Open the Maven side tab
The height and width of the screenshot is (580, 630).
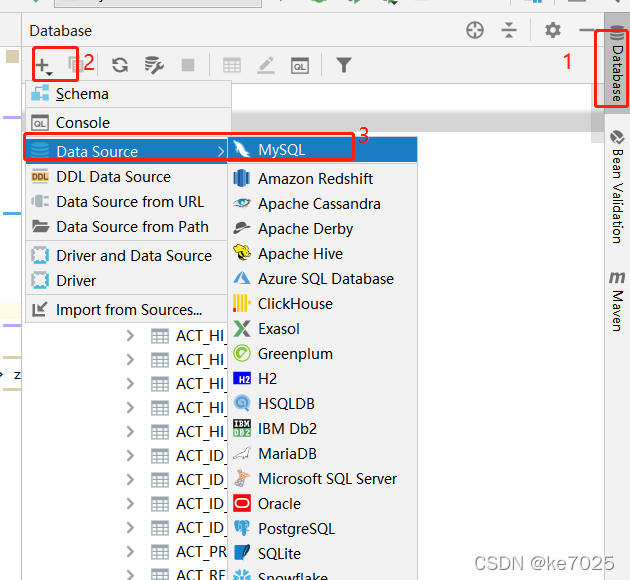tap(617, 301)
